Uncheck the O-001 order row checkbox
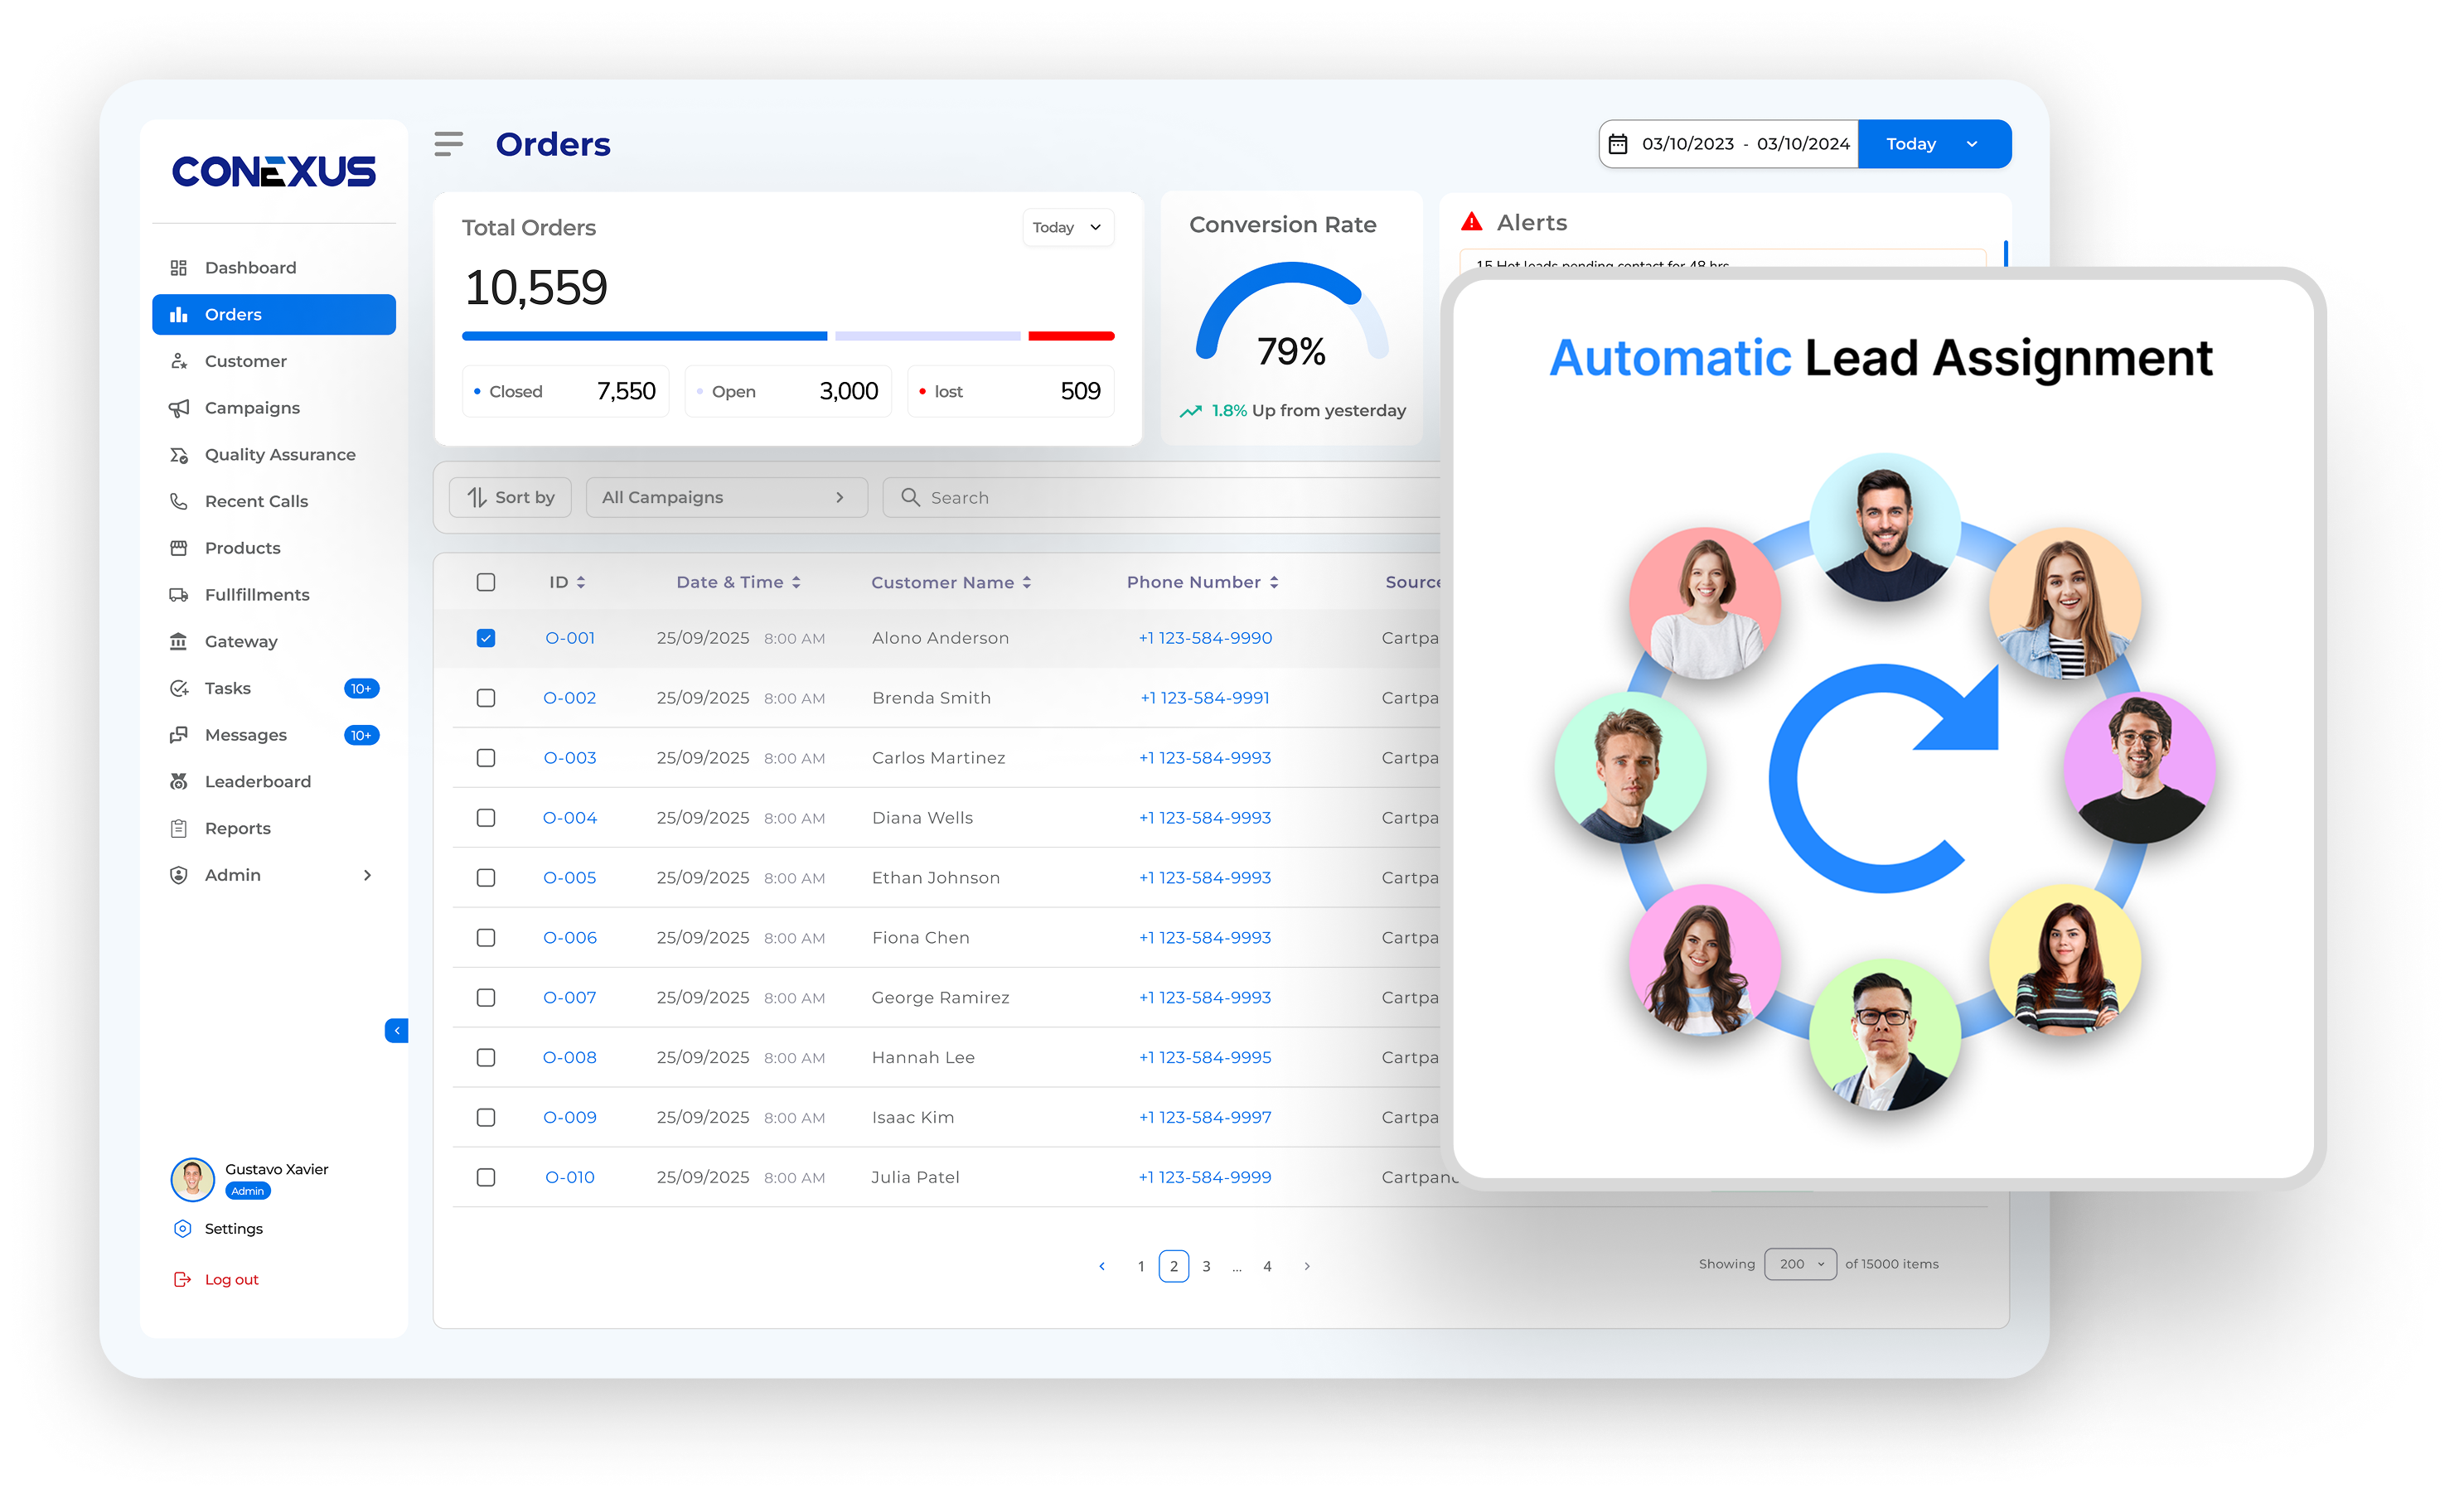The image size is (2464, 1498). (x=486, y=637)
